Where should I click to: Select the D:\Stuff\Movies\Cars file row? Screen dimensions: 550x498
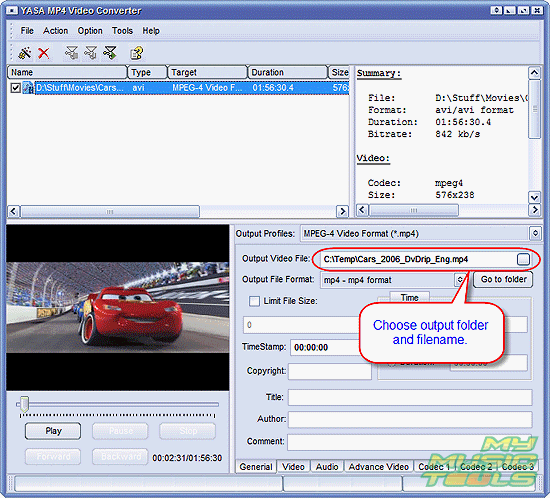click(179, 88)
